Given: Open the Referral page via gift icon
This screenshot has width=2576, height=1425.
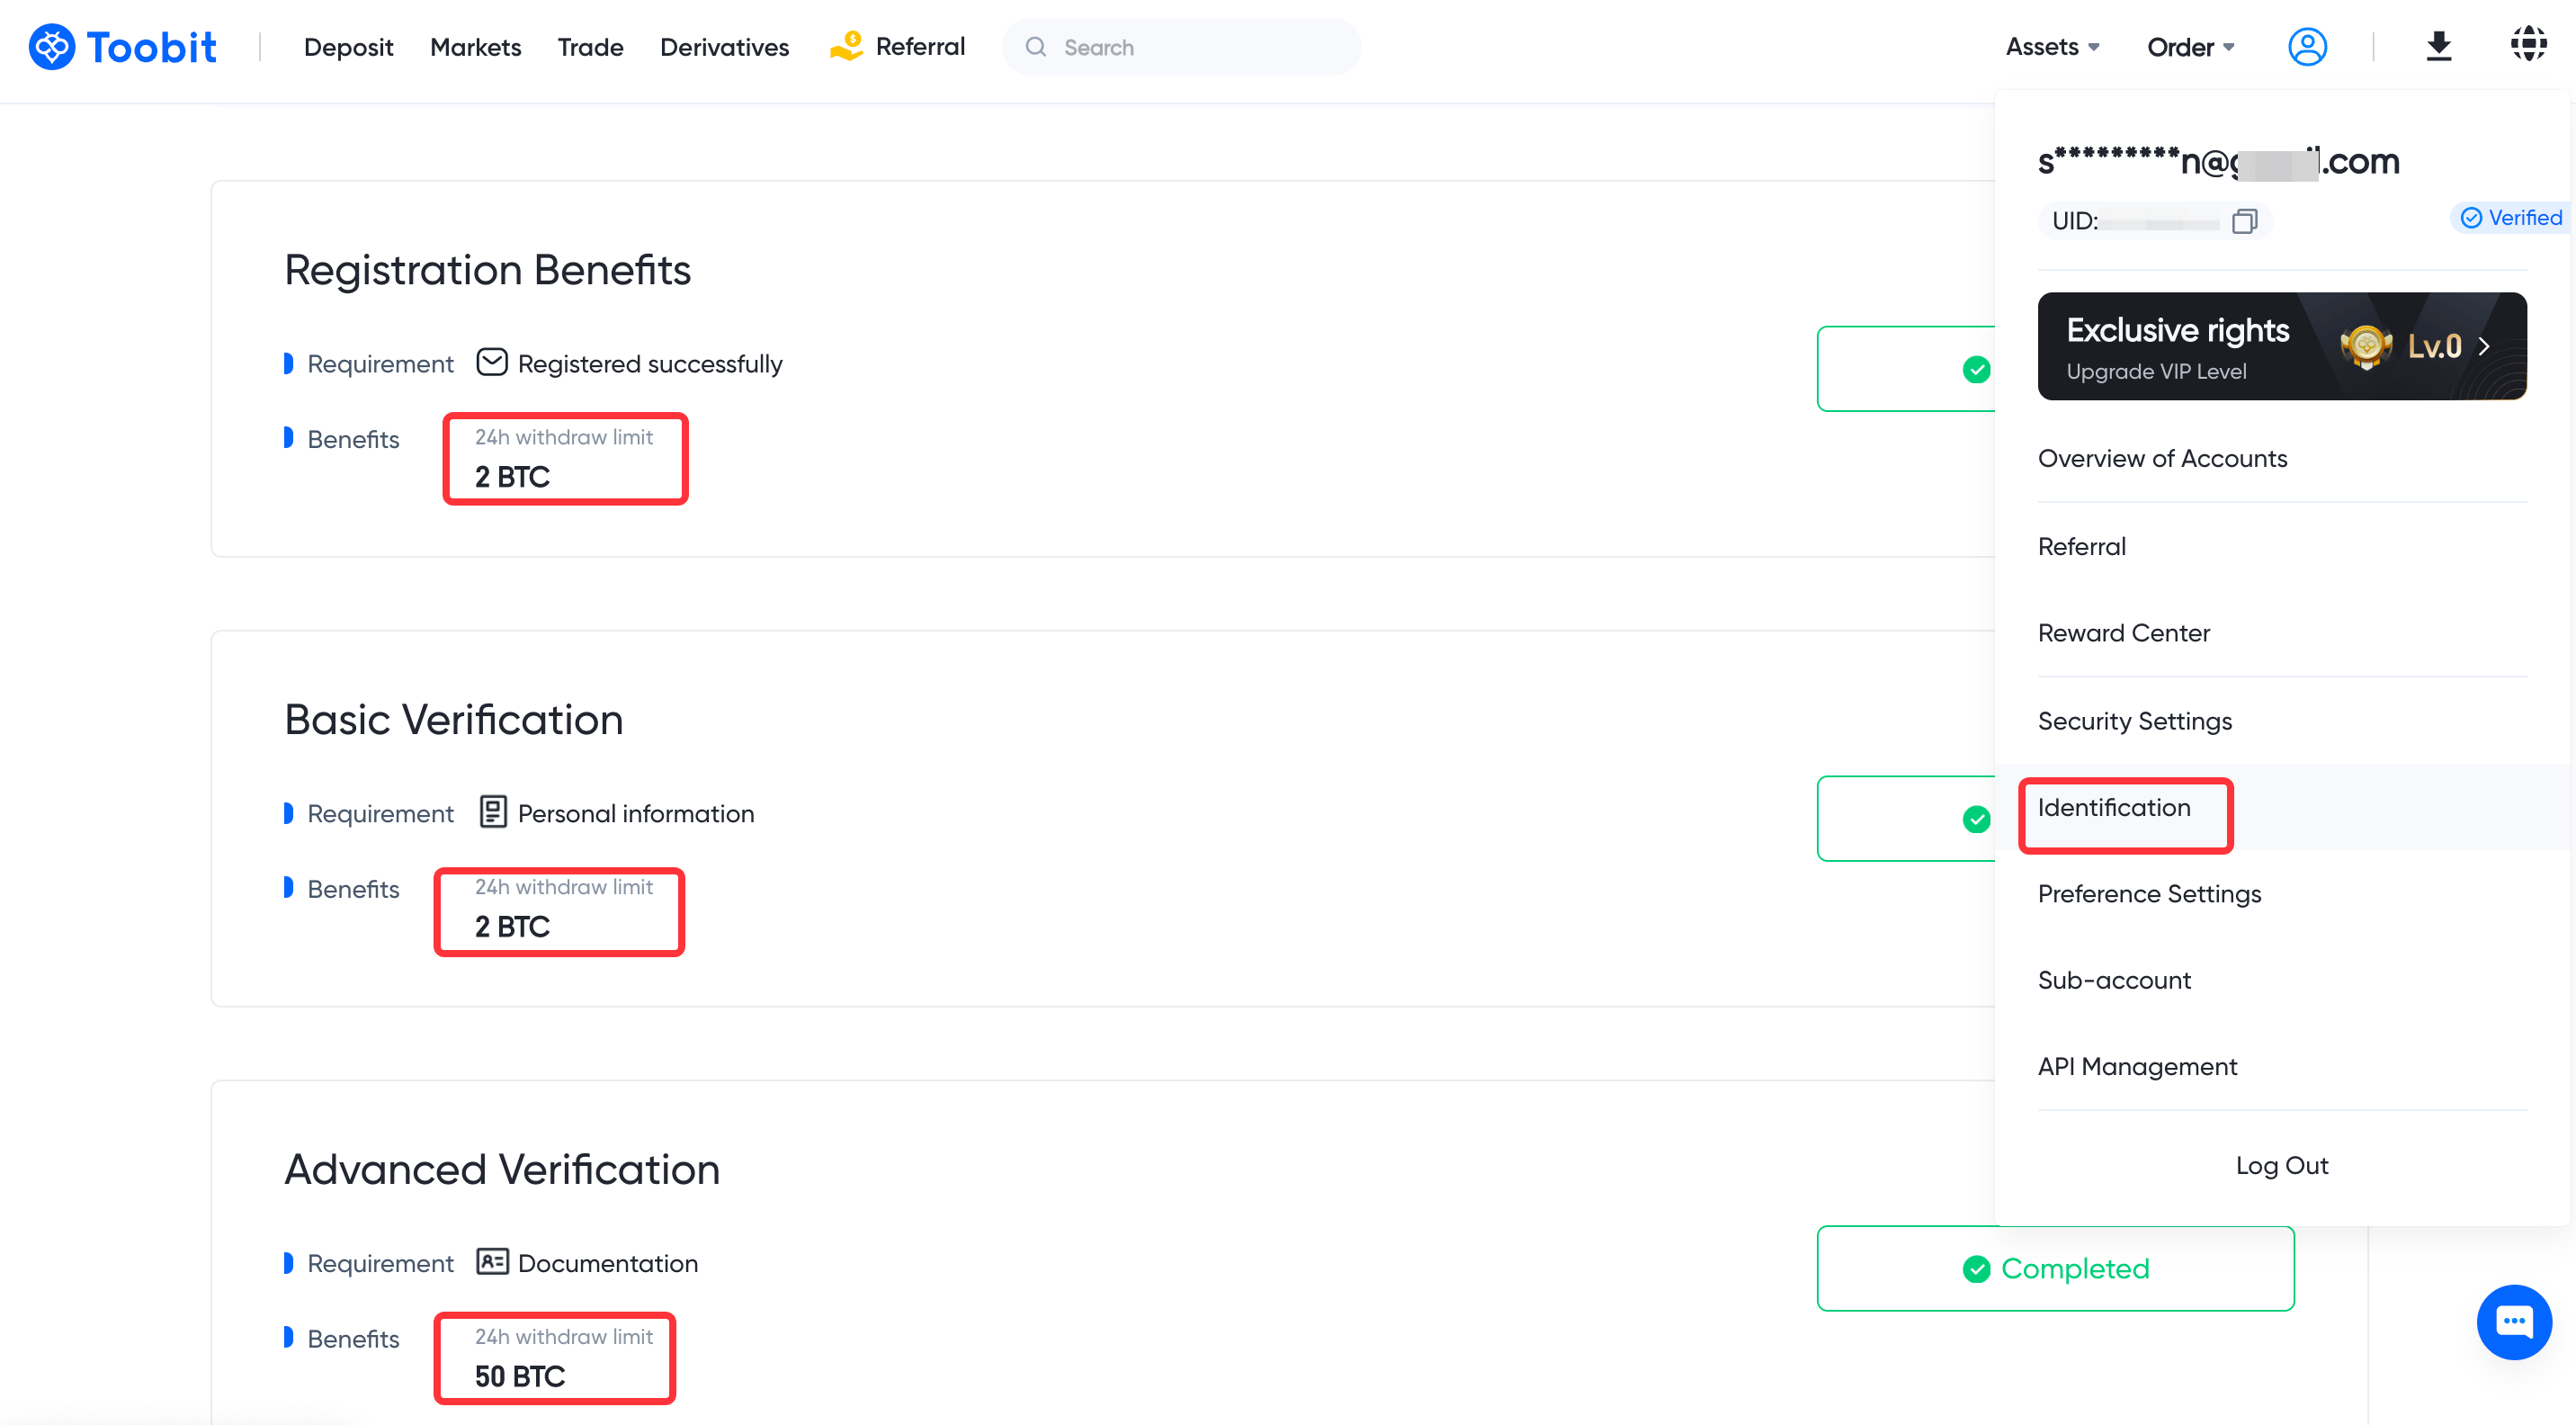Looking at the screenshot, I should point(846,46).
